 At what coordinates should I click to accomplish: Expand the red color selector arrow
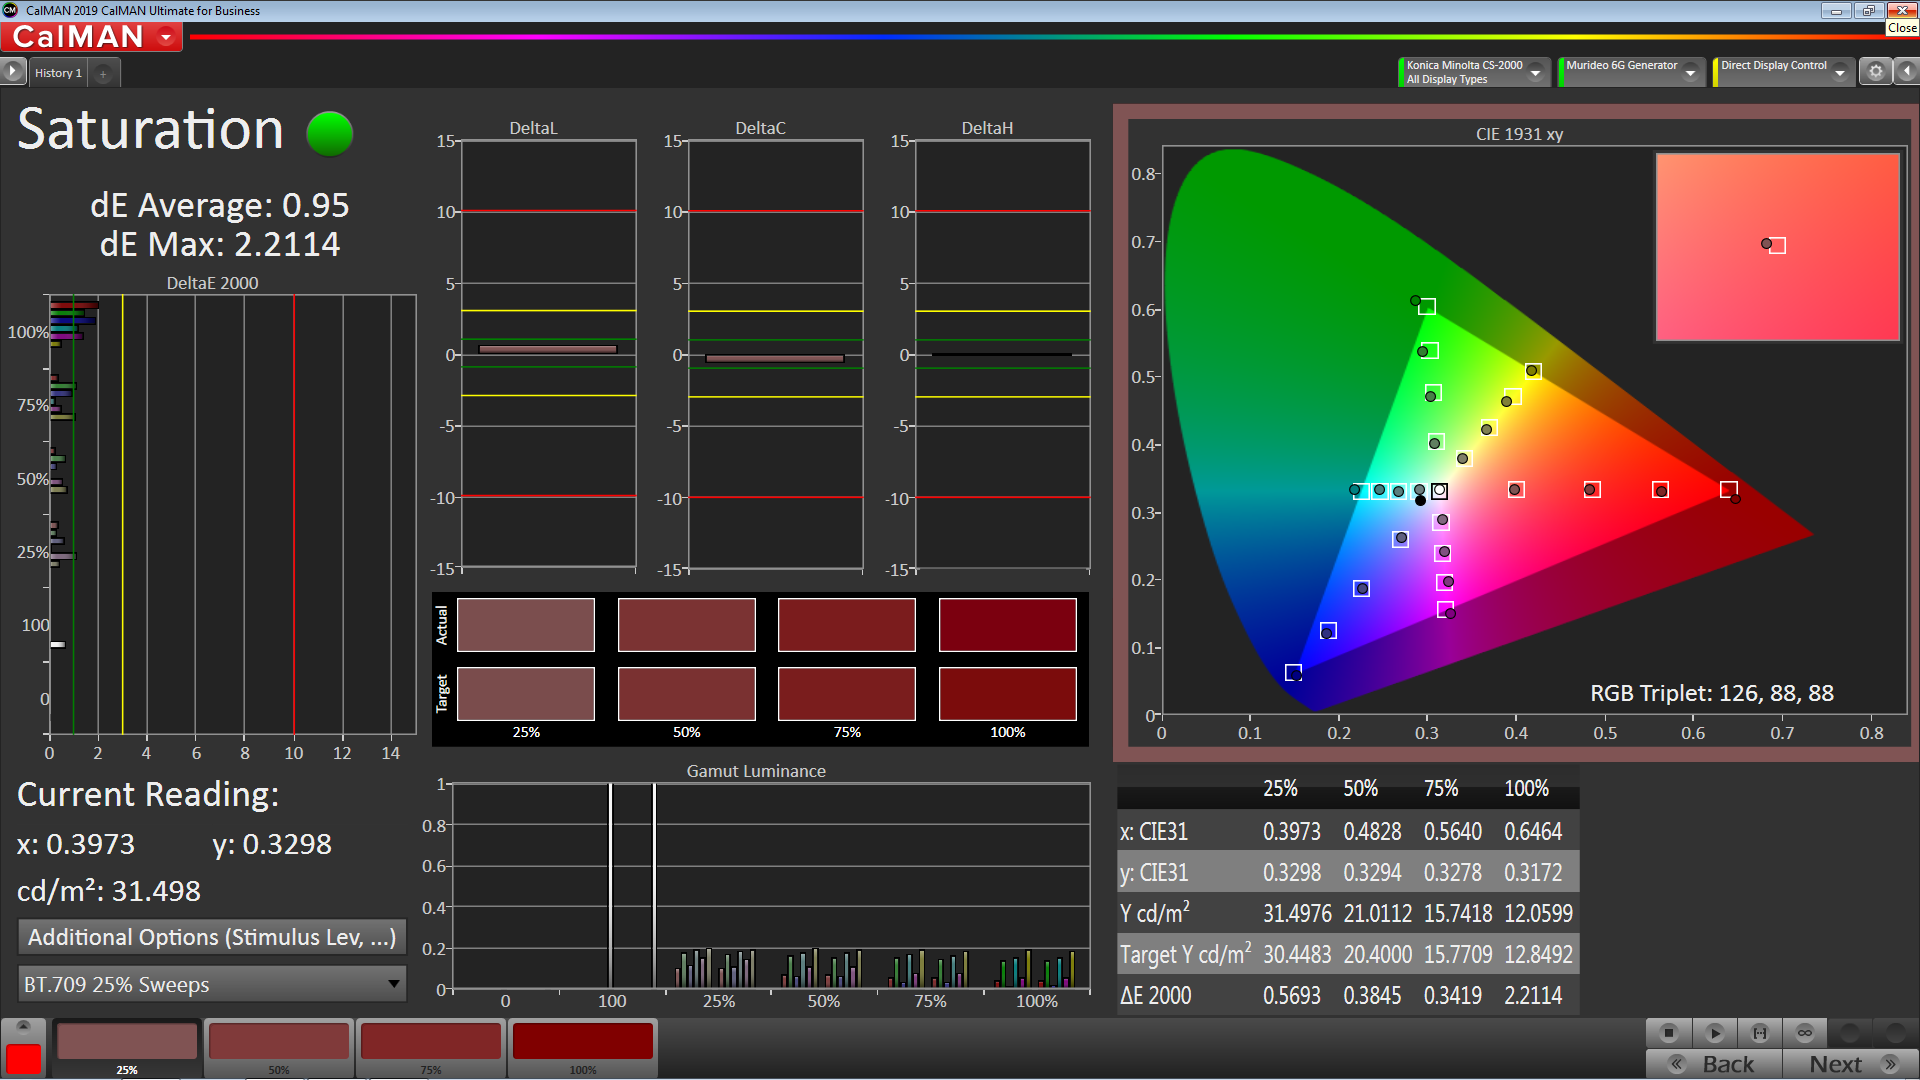pyautogui.click(x=24, y=1026)
